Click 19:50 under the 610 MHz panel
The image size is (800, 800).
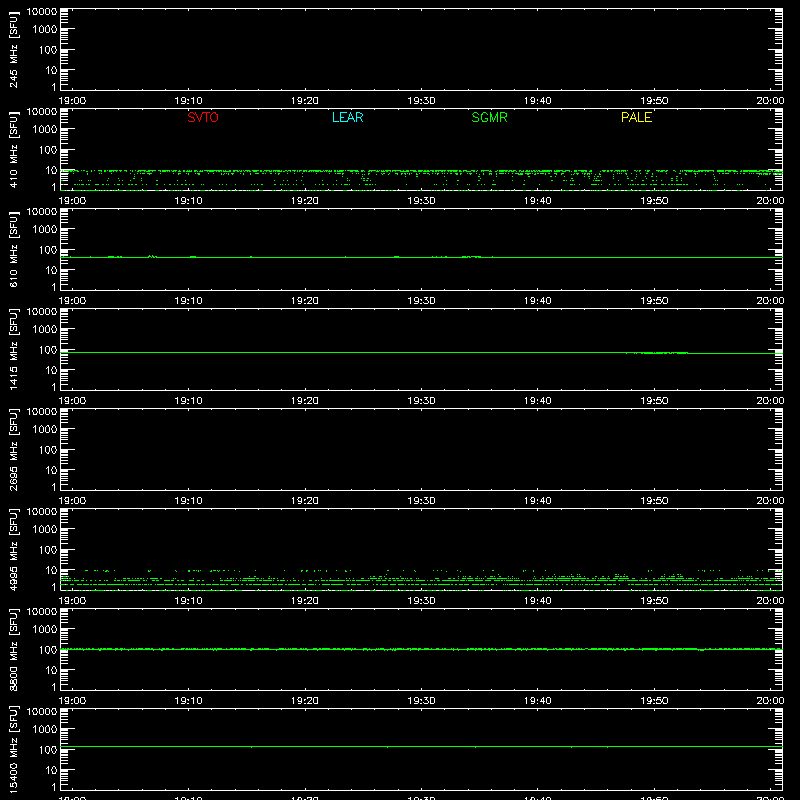[654, 301]
